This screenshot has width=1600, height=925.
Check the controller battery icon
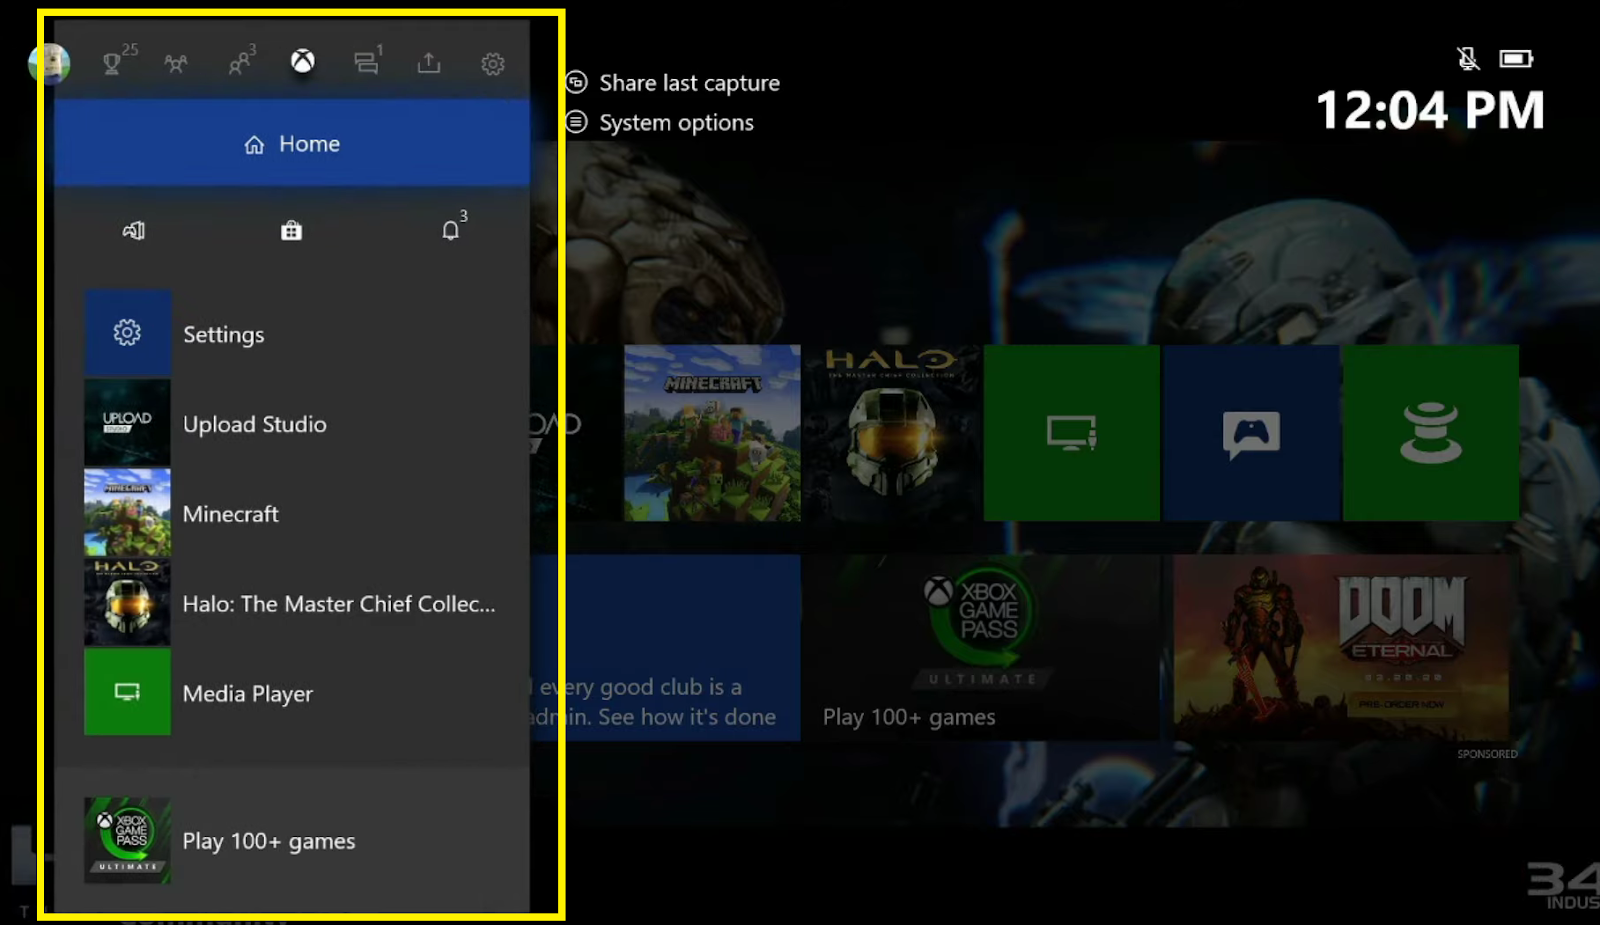[x=1516, y=59]
